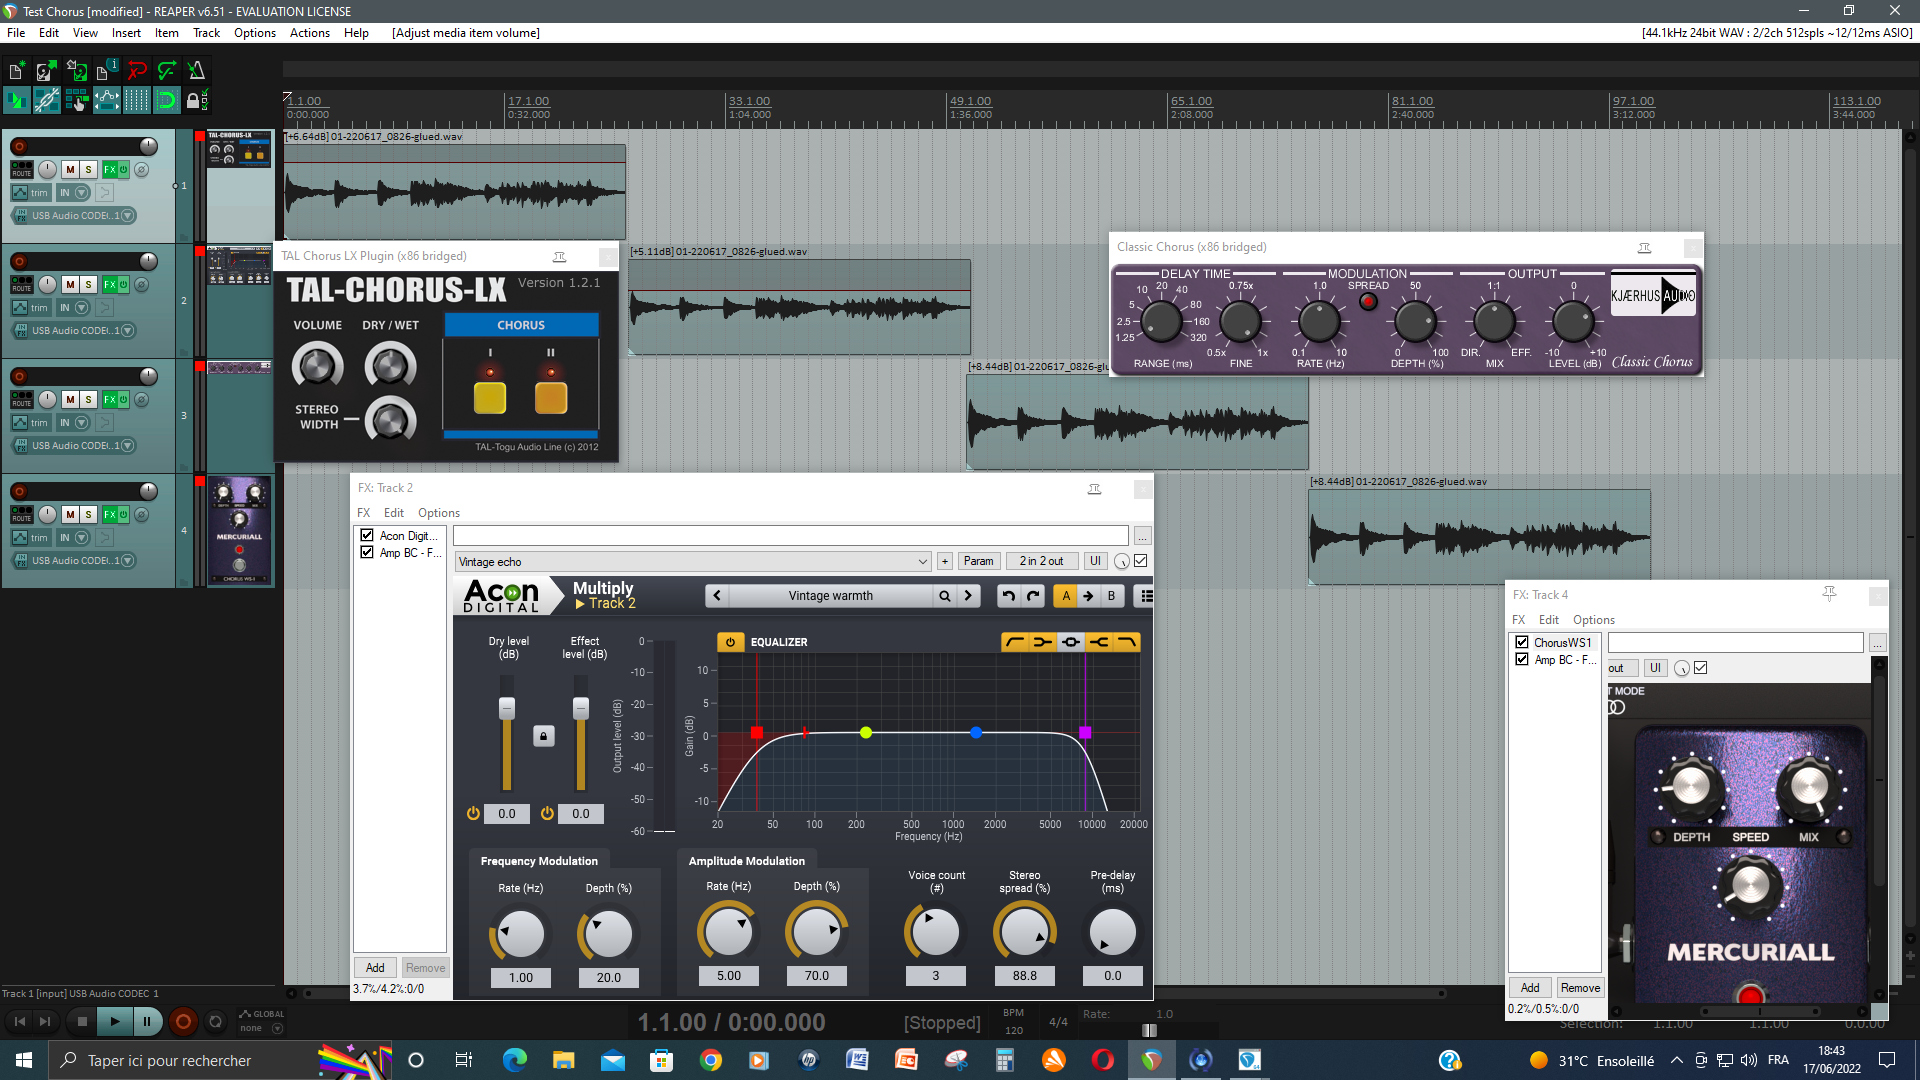Uncheck ChorusWS1 in Track 4 FX list
The height and width of the screenshot is (1080, 1920).
pyautogui.click(x=1522, y=643)
